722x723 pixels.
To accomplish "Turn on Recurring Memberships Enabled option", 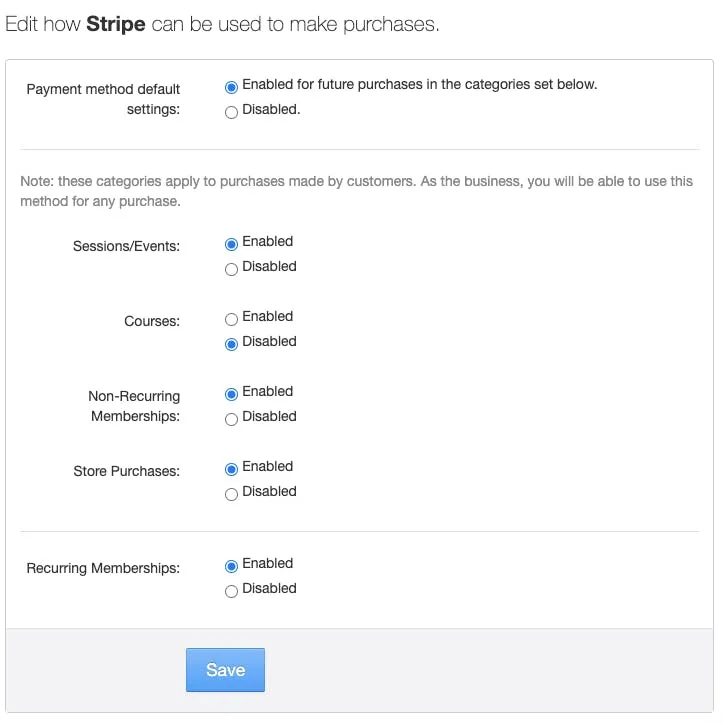I will 231,566.
